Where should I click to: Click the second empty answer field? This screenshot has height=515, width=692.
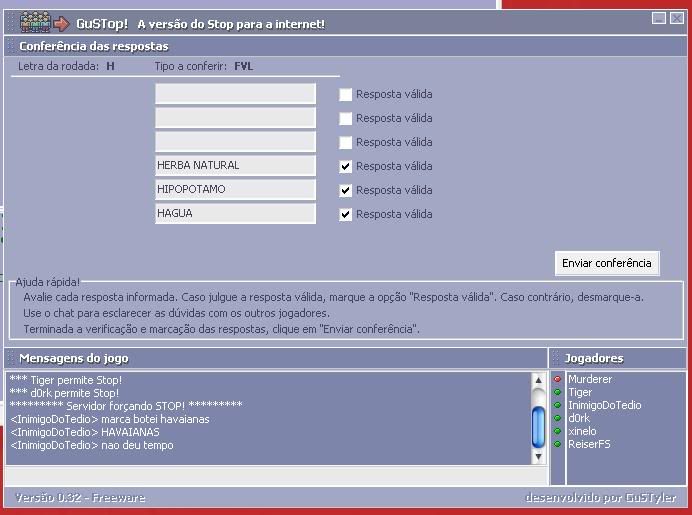(235, 118)
